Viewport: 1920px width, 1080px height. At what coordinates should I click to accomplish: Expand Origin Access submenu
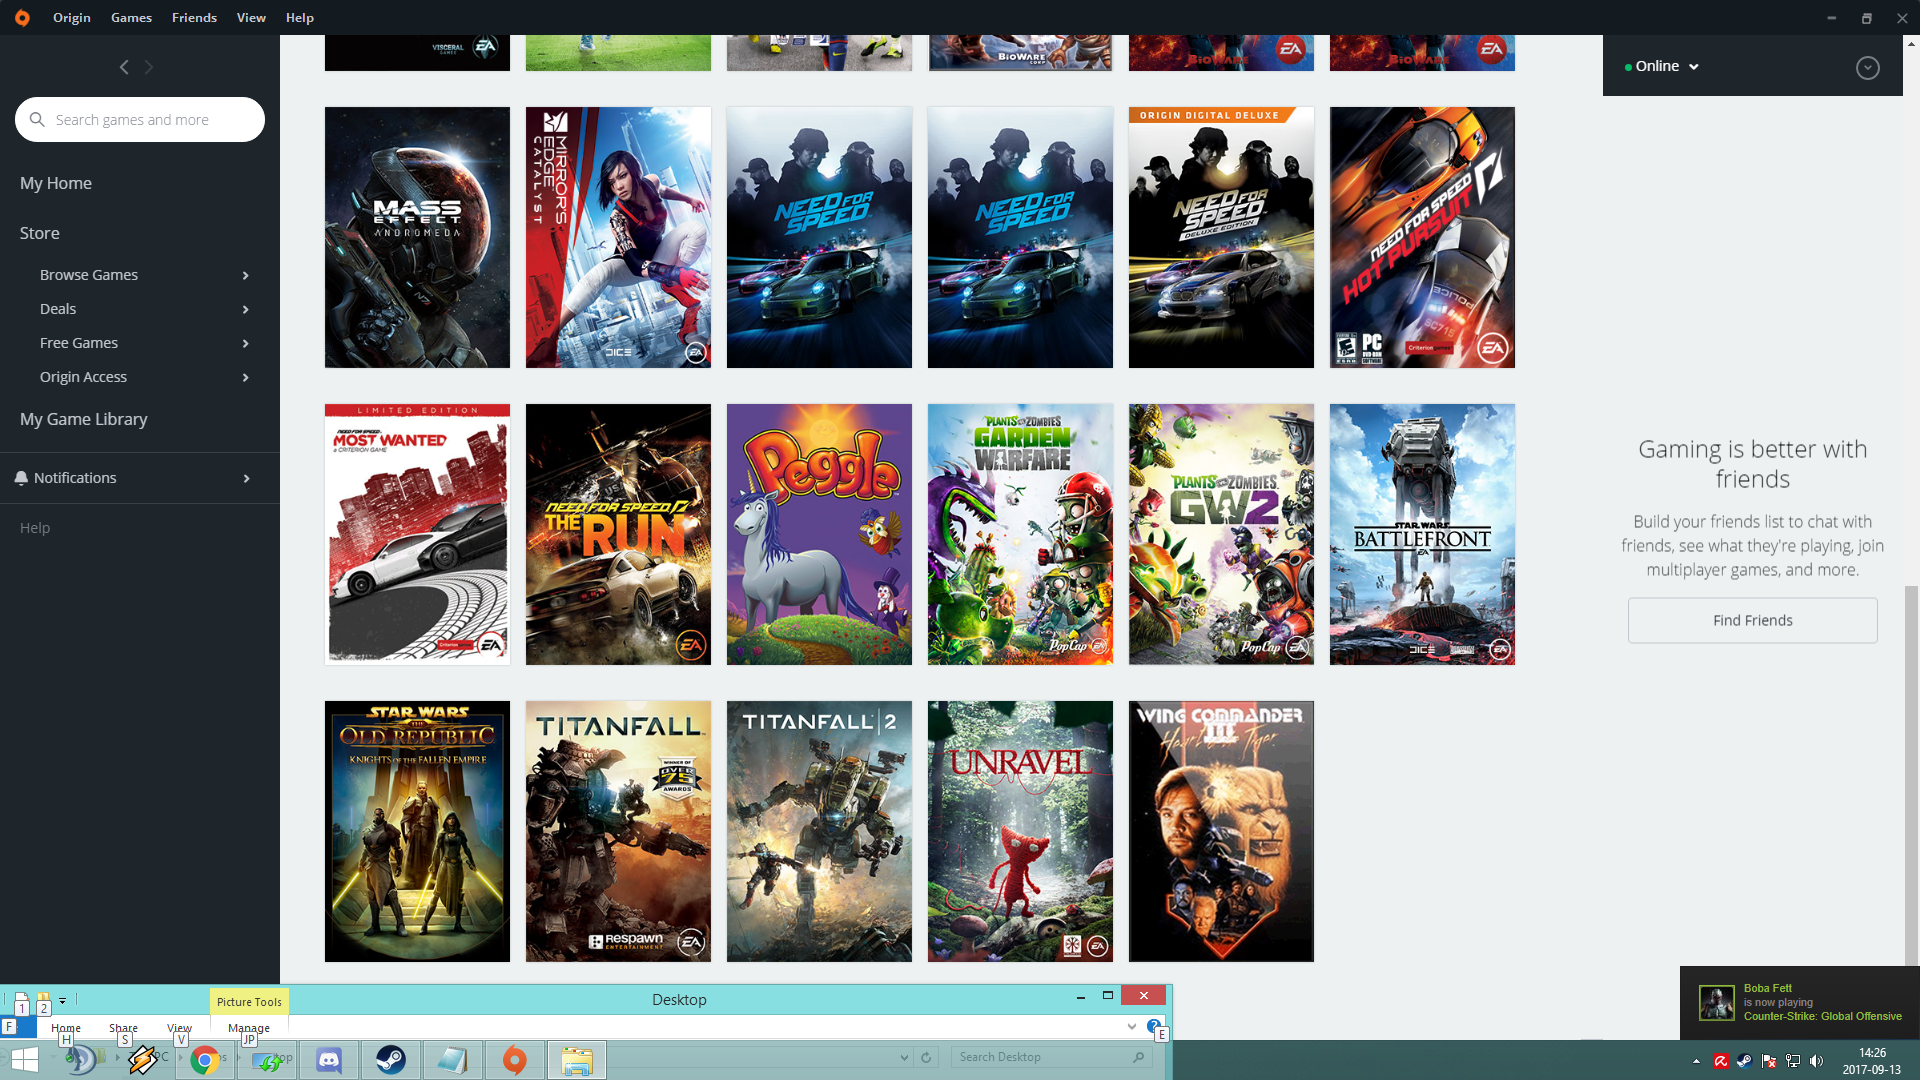245,377
